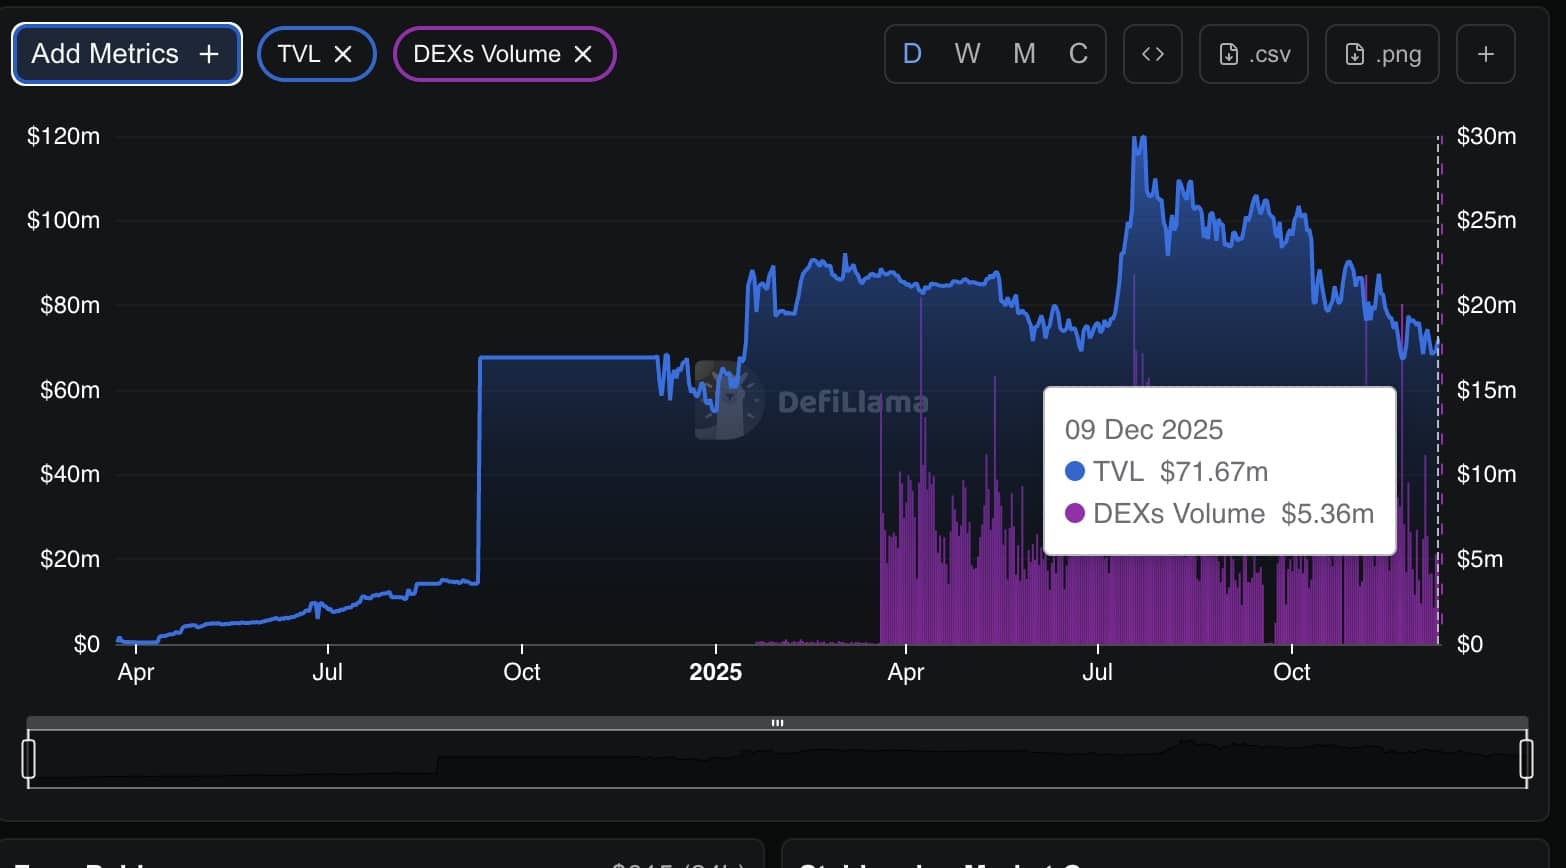The width and height of the screenshot is (1566, 868).
Task: Download chart data as .csv file
Action: 1253,54
